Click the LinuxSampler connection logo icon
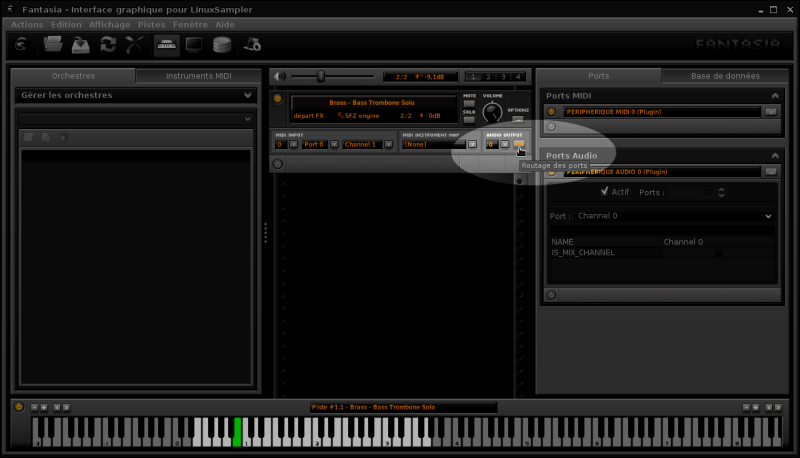The image size is (800, 458). point(21,45)
